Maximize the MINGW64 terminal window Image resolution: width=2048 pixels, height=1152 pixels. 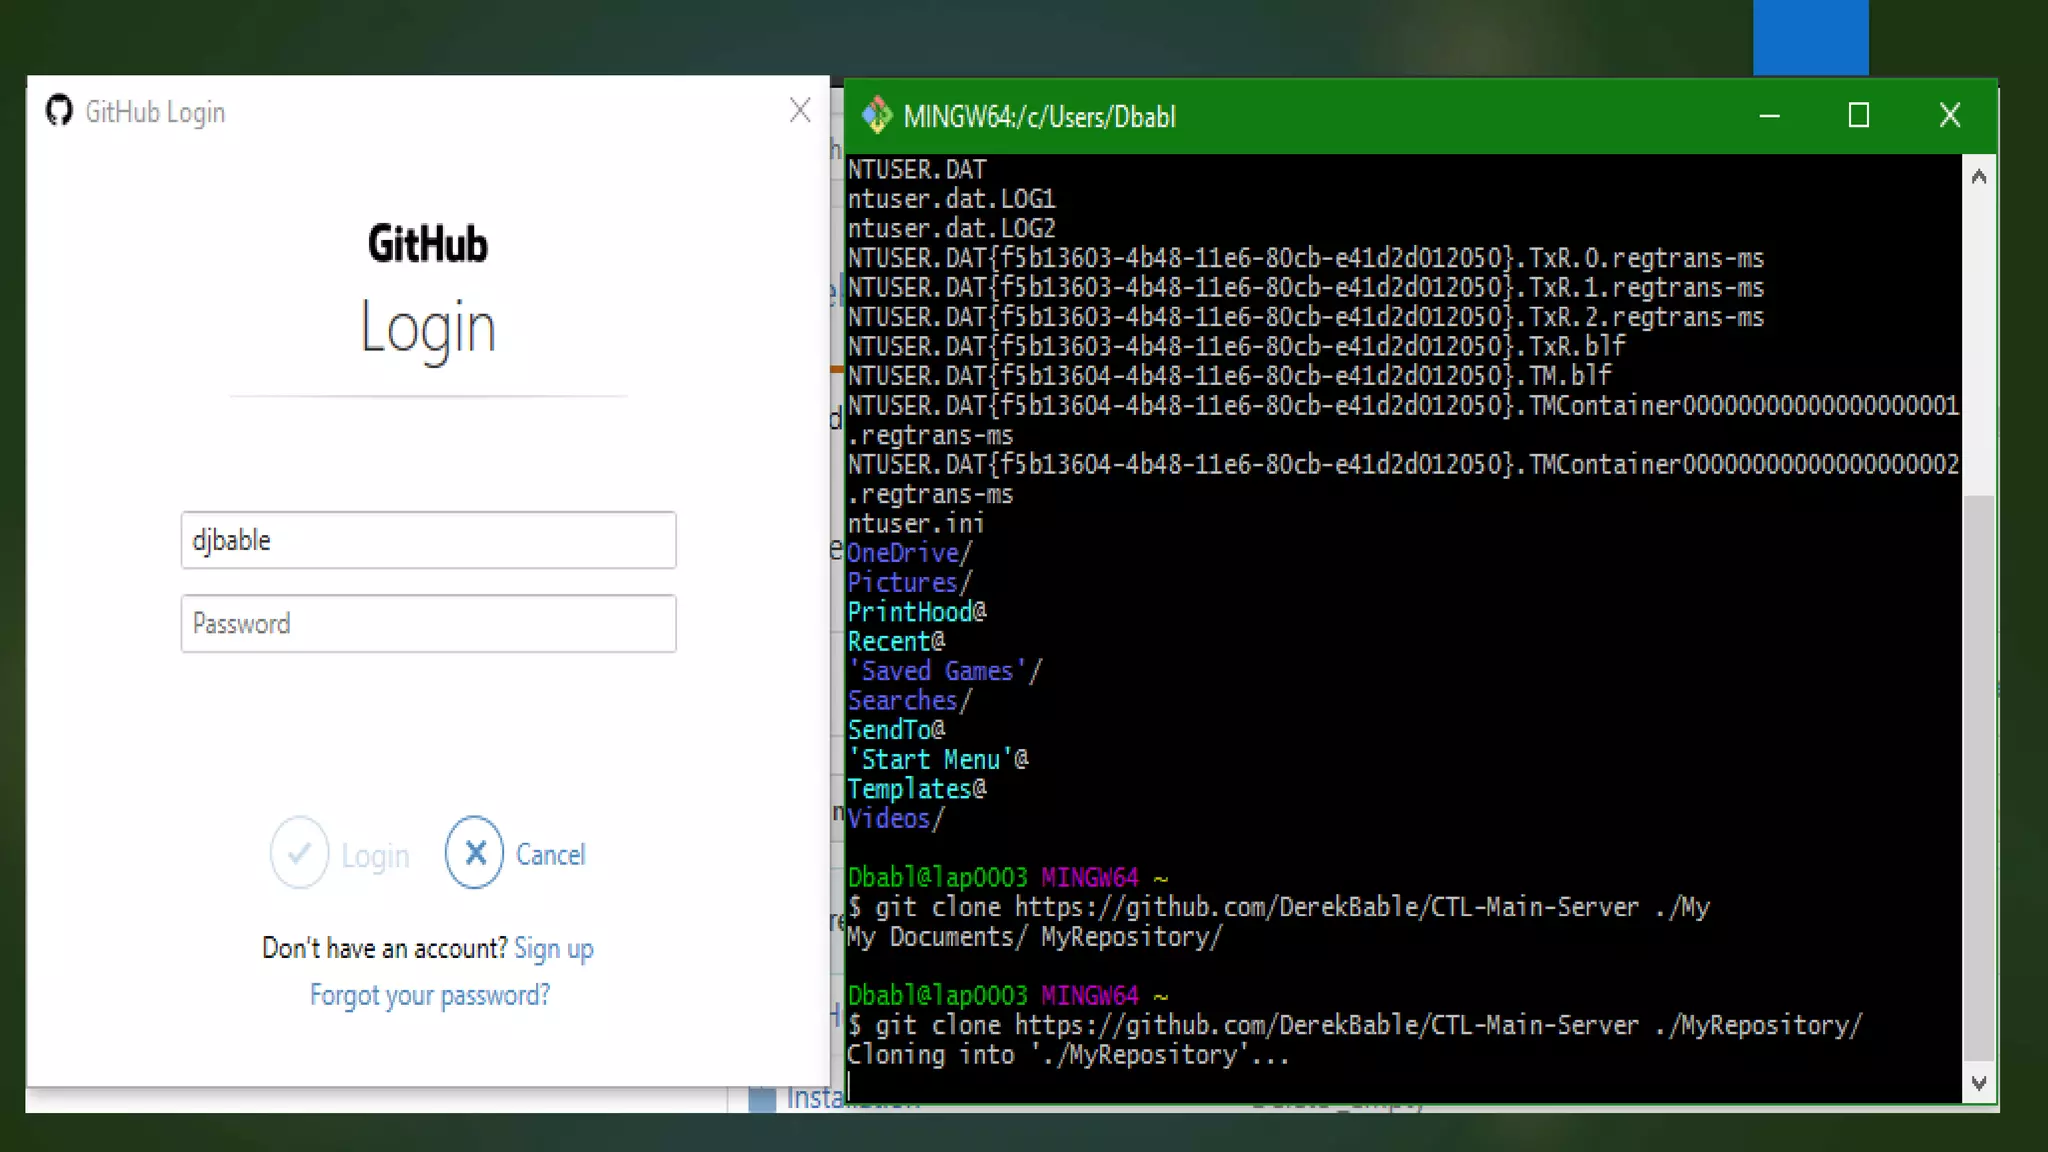point(1858,116)
